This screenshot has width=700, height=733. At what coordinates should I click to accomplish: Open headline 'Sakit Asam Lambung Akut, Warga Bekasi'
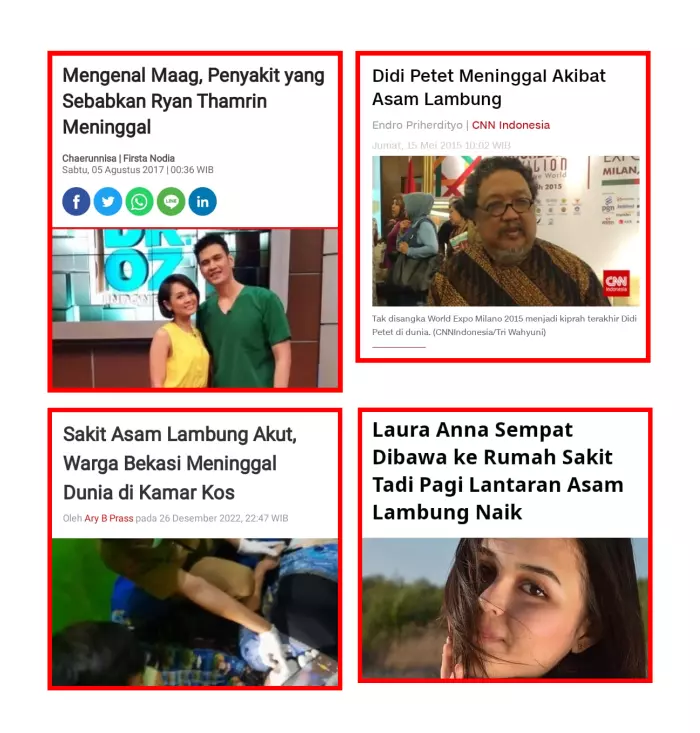pos(180,463)
